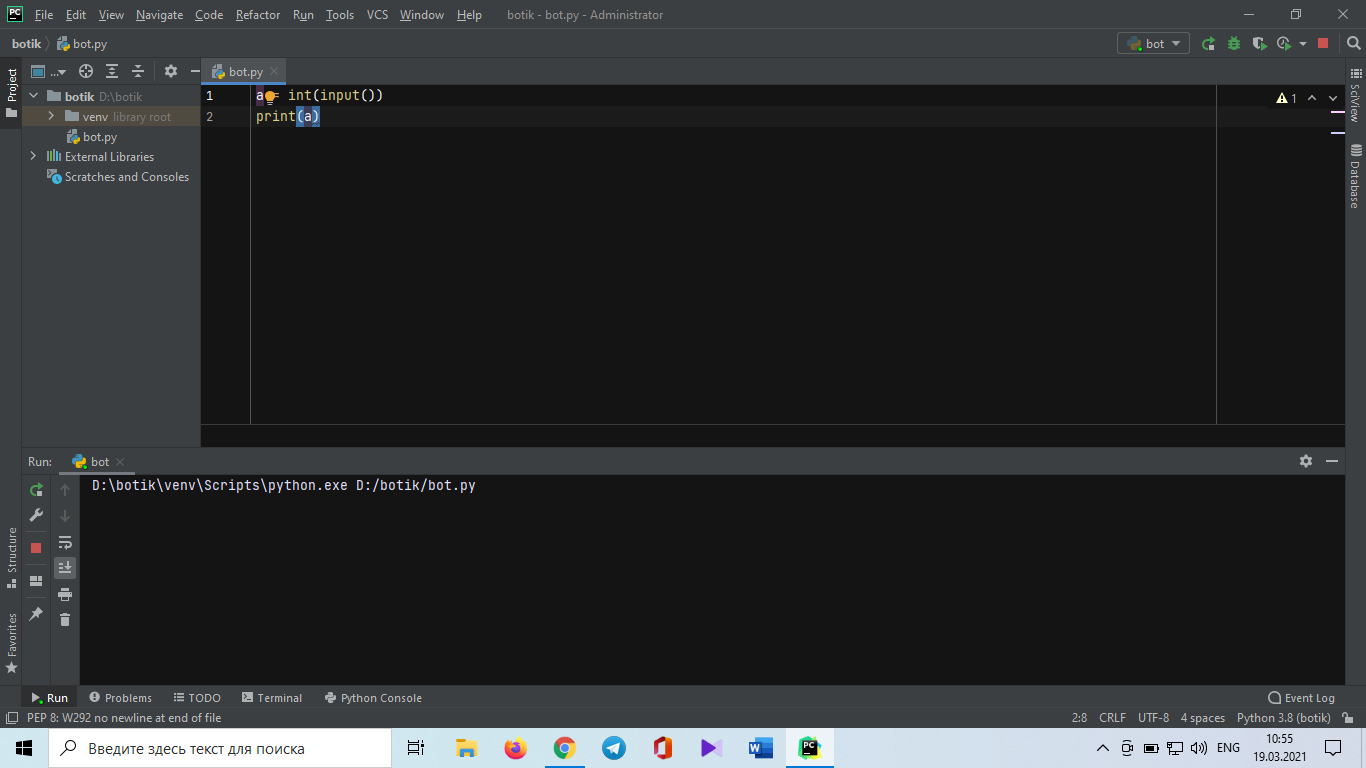Click Collapse All icon in Project panel
1366x768 pixels.
click(x=138, y=71)
